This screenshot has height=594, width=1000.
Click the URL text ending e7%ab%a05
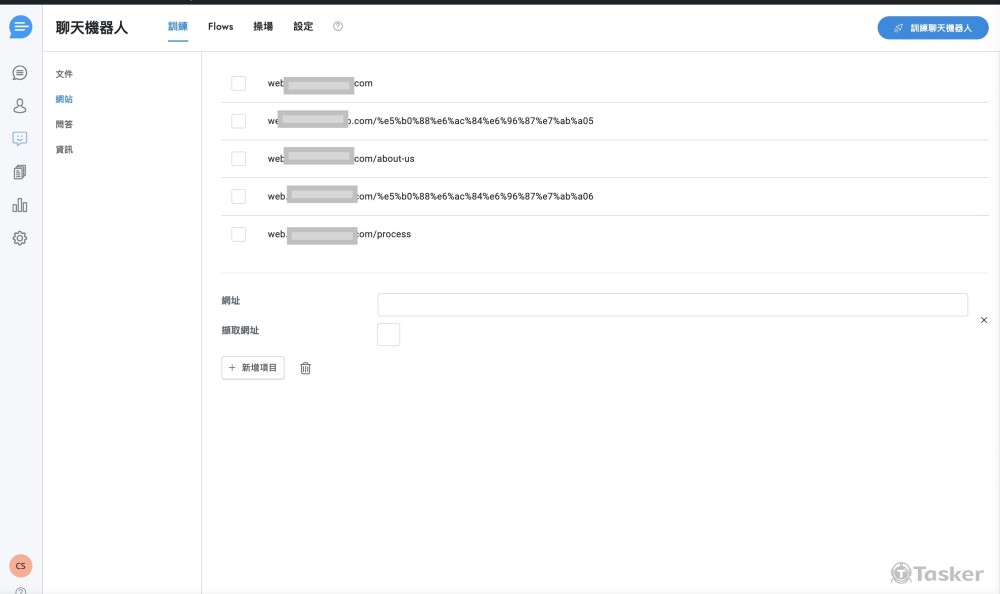[x=430, y=121]
